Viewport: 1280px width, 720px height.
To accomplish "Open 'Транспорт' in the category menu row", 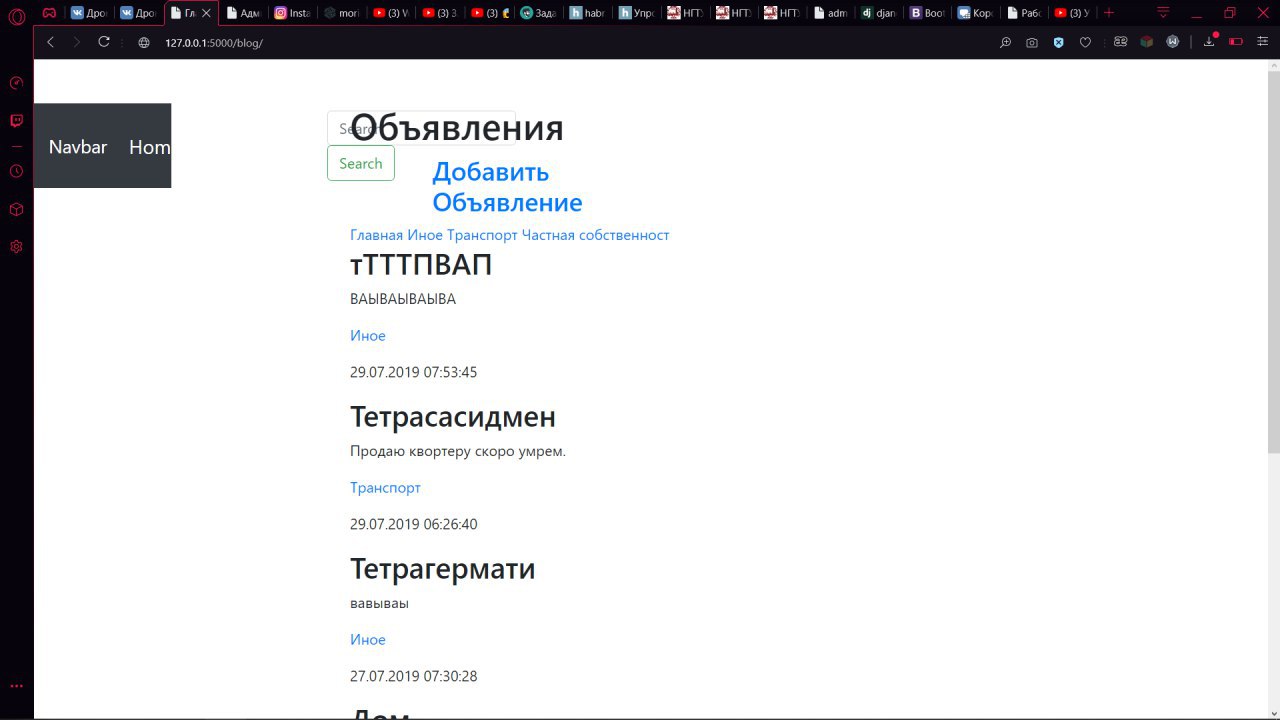I will coord(482,235).
